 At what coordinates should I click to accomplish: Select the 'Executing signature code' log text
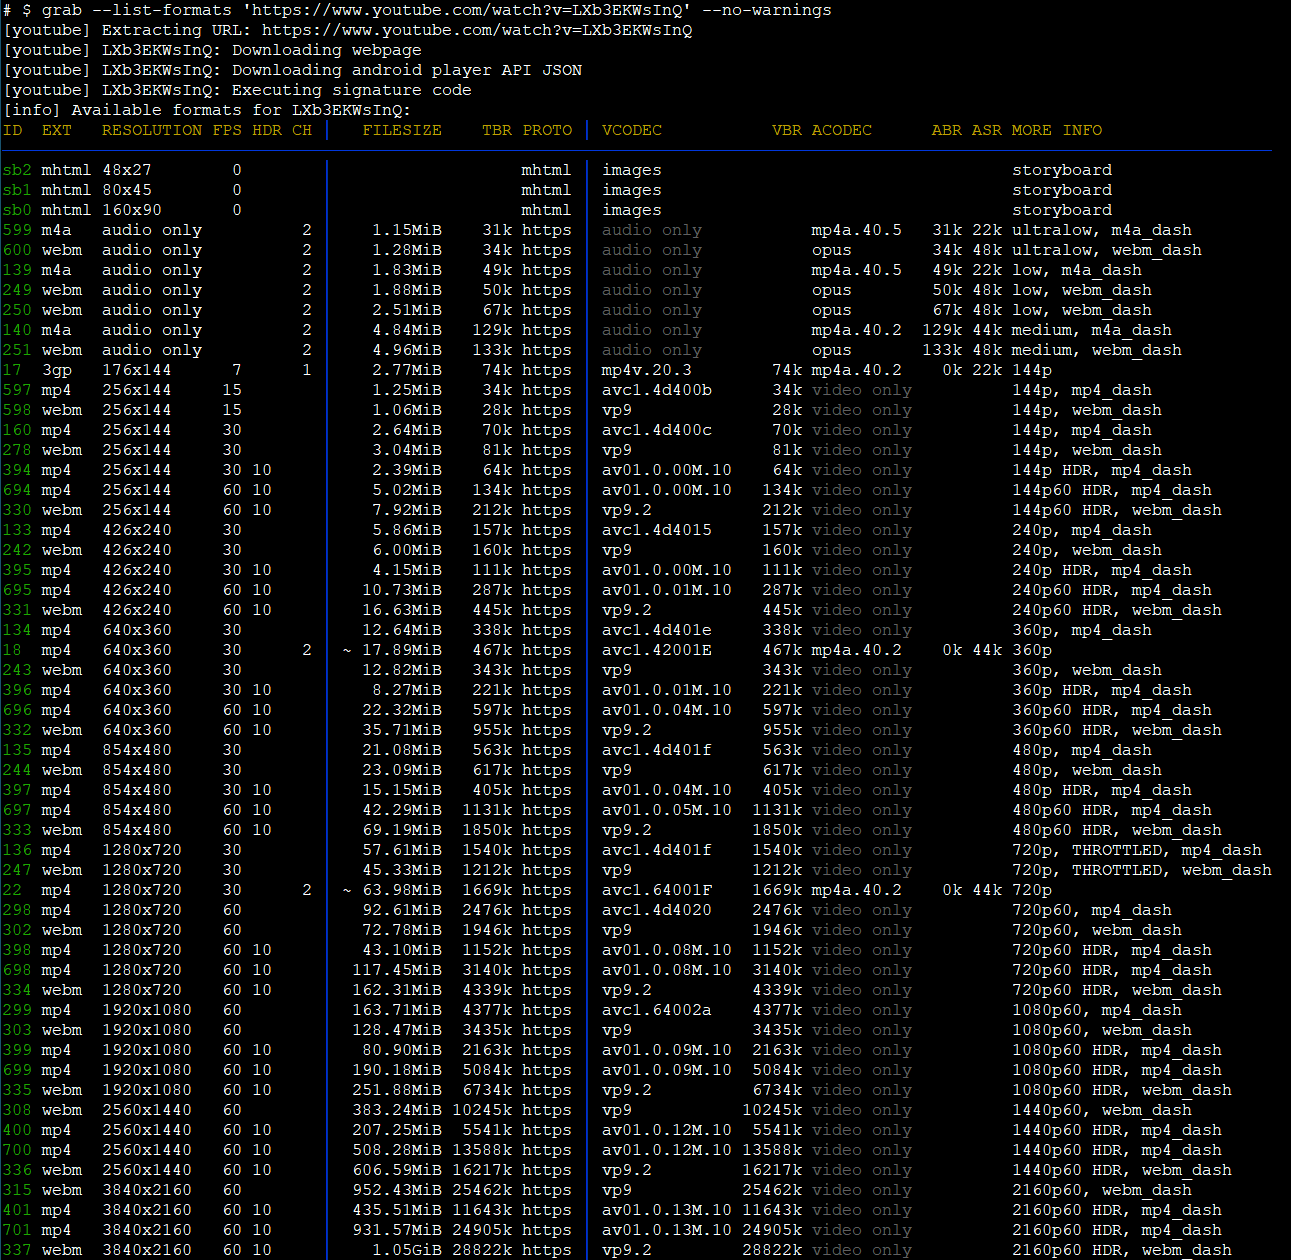pos(352,90)
